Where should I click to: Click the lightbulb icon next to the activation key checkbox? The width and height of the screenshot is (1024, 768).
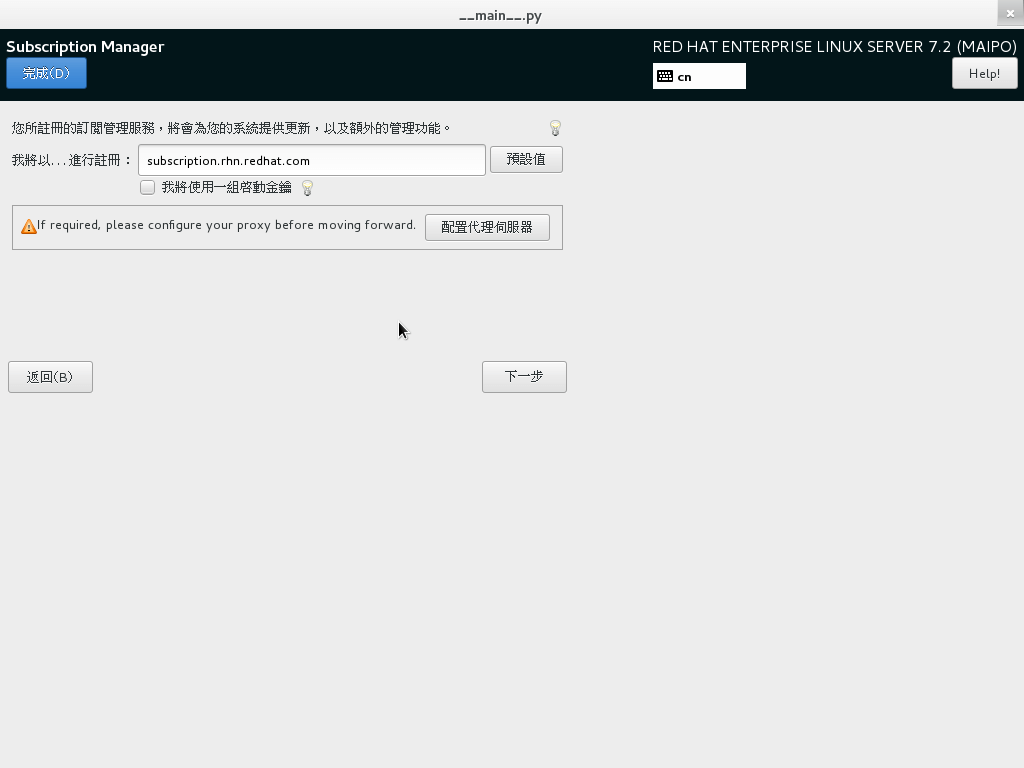point(307,188)
